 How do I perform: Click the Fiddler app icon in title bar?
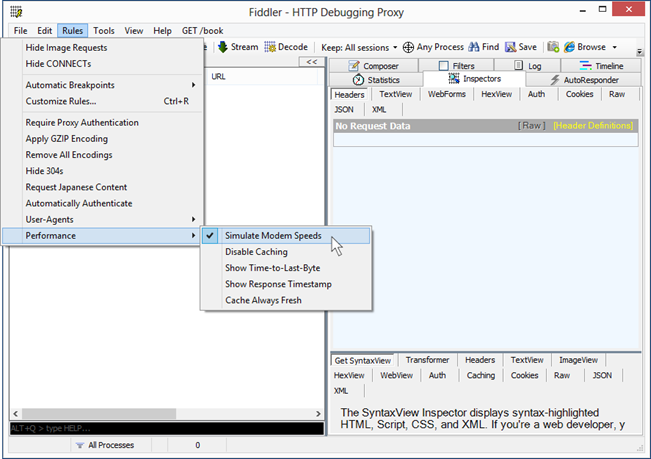(x=16, y=12)
